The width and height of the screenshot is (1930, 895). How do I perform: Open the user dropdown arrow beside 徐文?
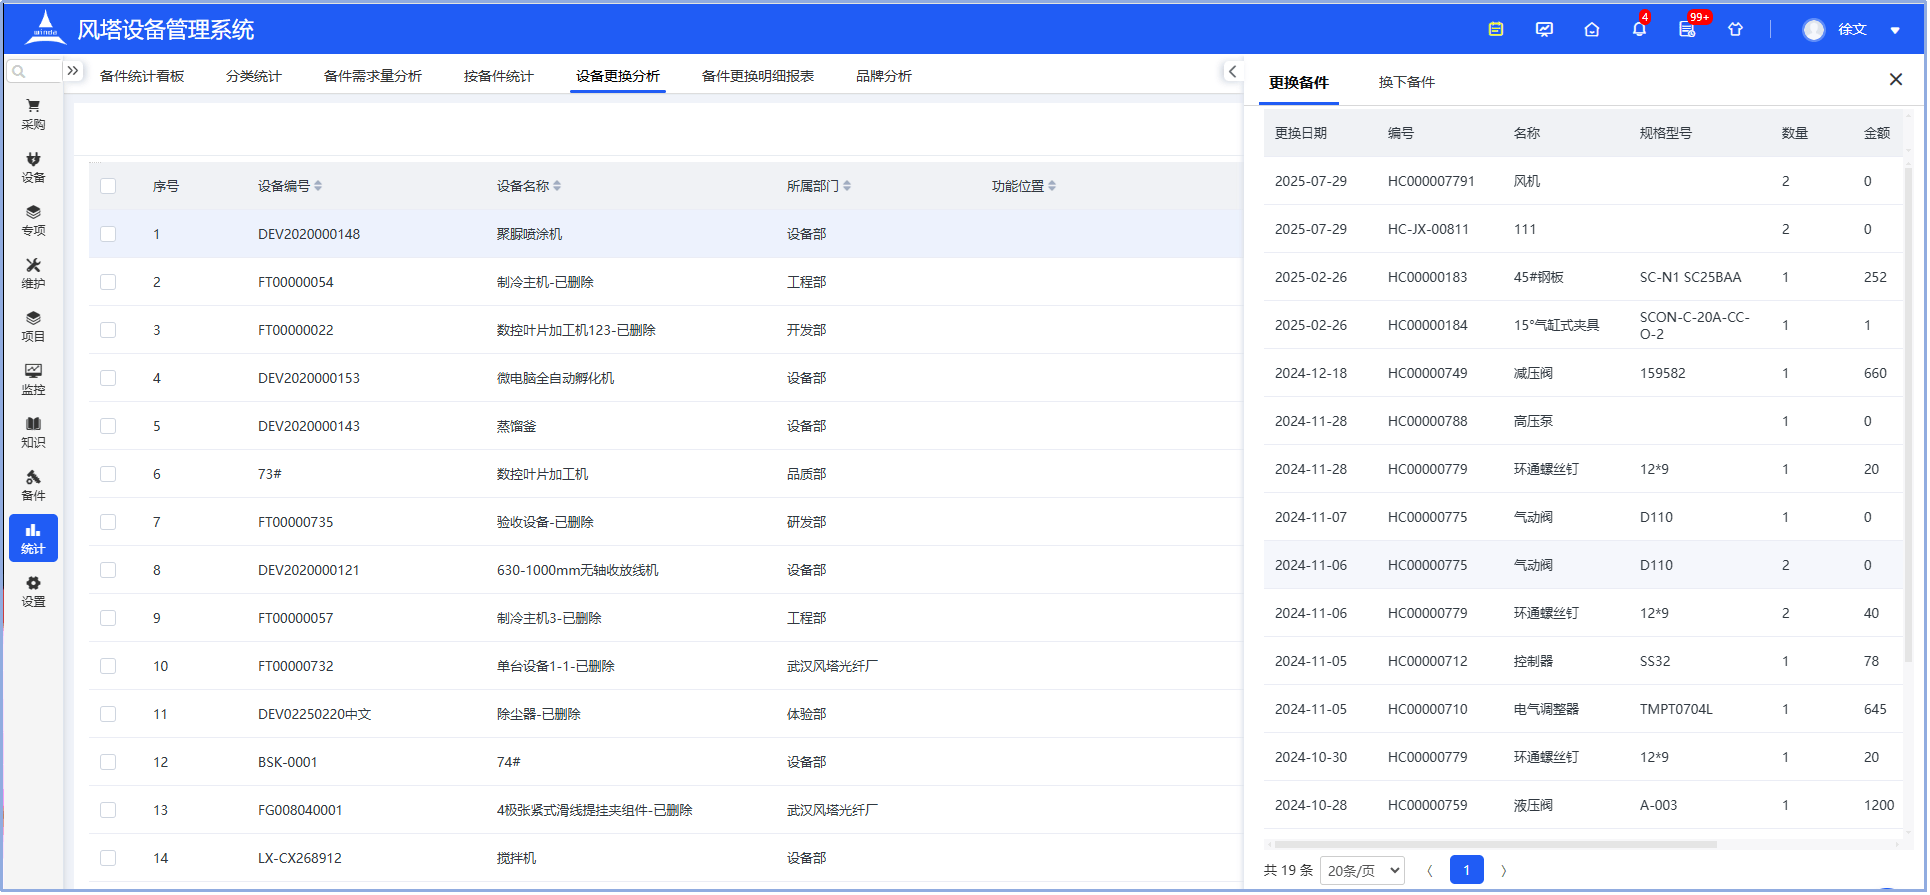pyautogui.click(x=1894, y=30)
